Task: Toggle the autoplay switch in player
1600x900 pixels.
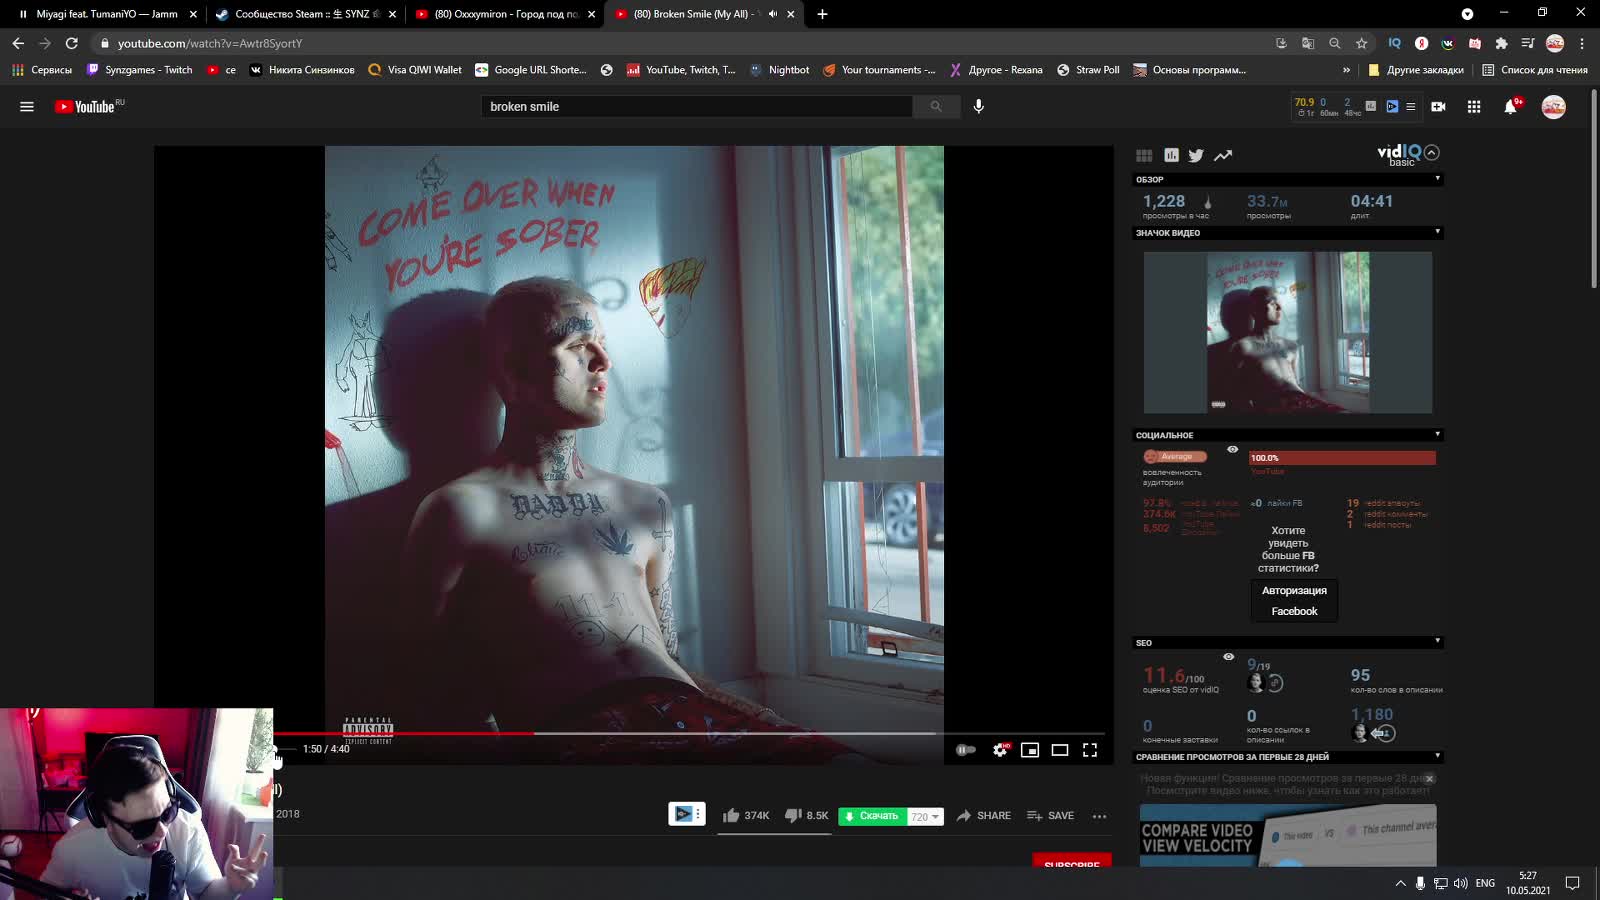Action: pyautogui.click(x=965, y=750)
